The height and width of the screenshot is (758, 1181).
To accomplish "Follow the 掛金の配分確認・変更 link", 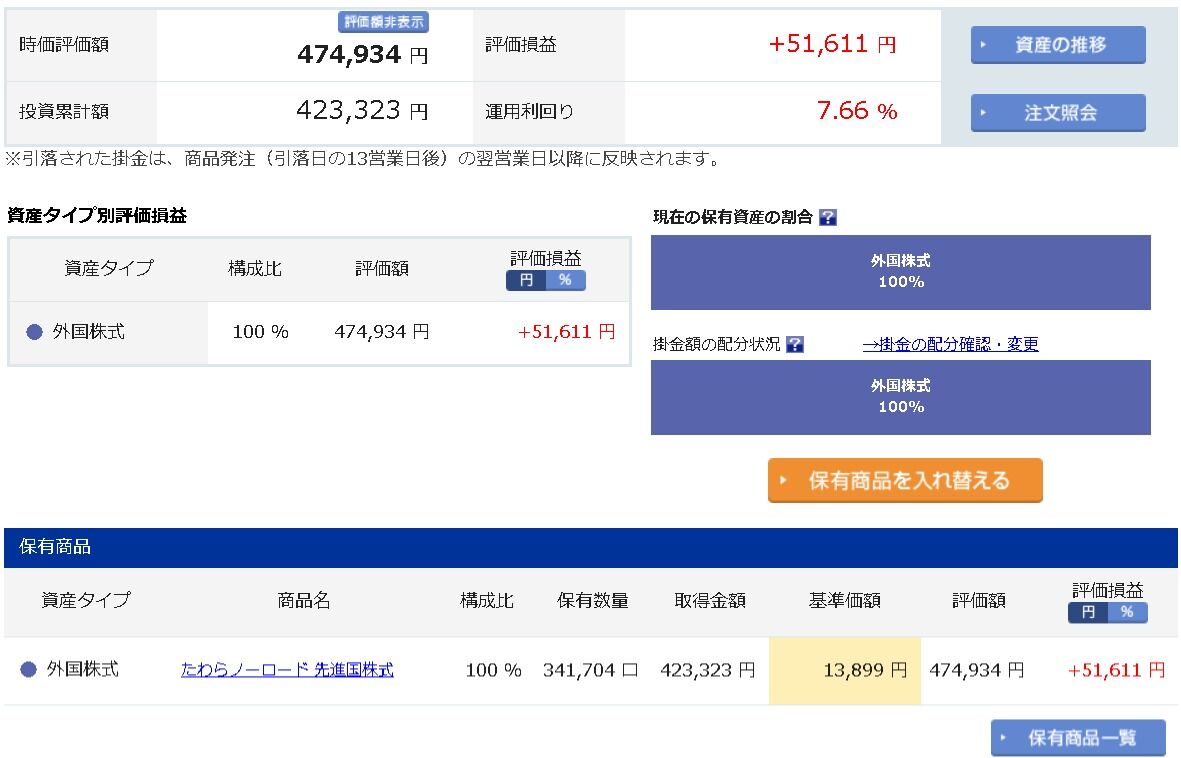I will click(x=950, y=344).
